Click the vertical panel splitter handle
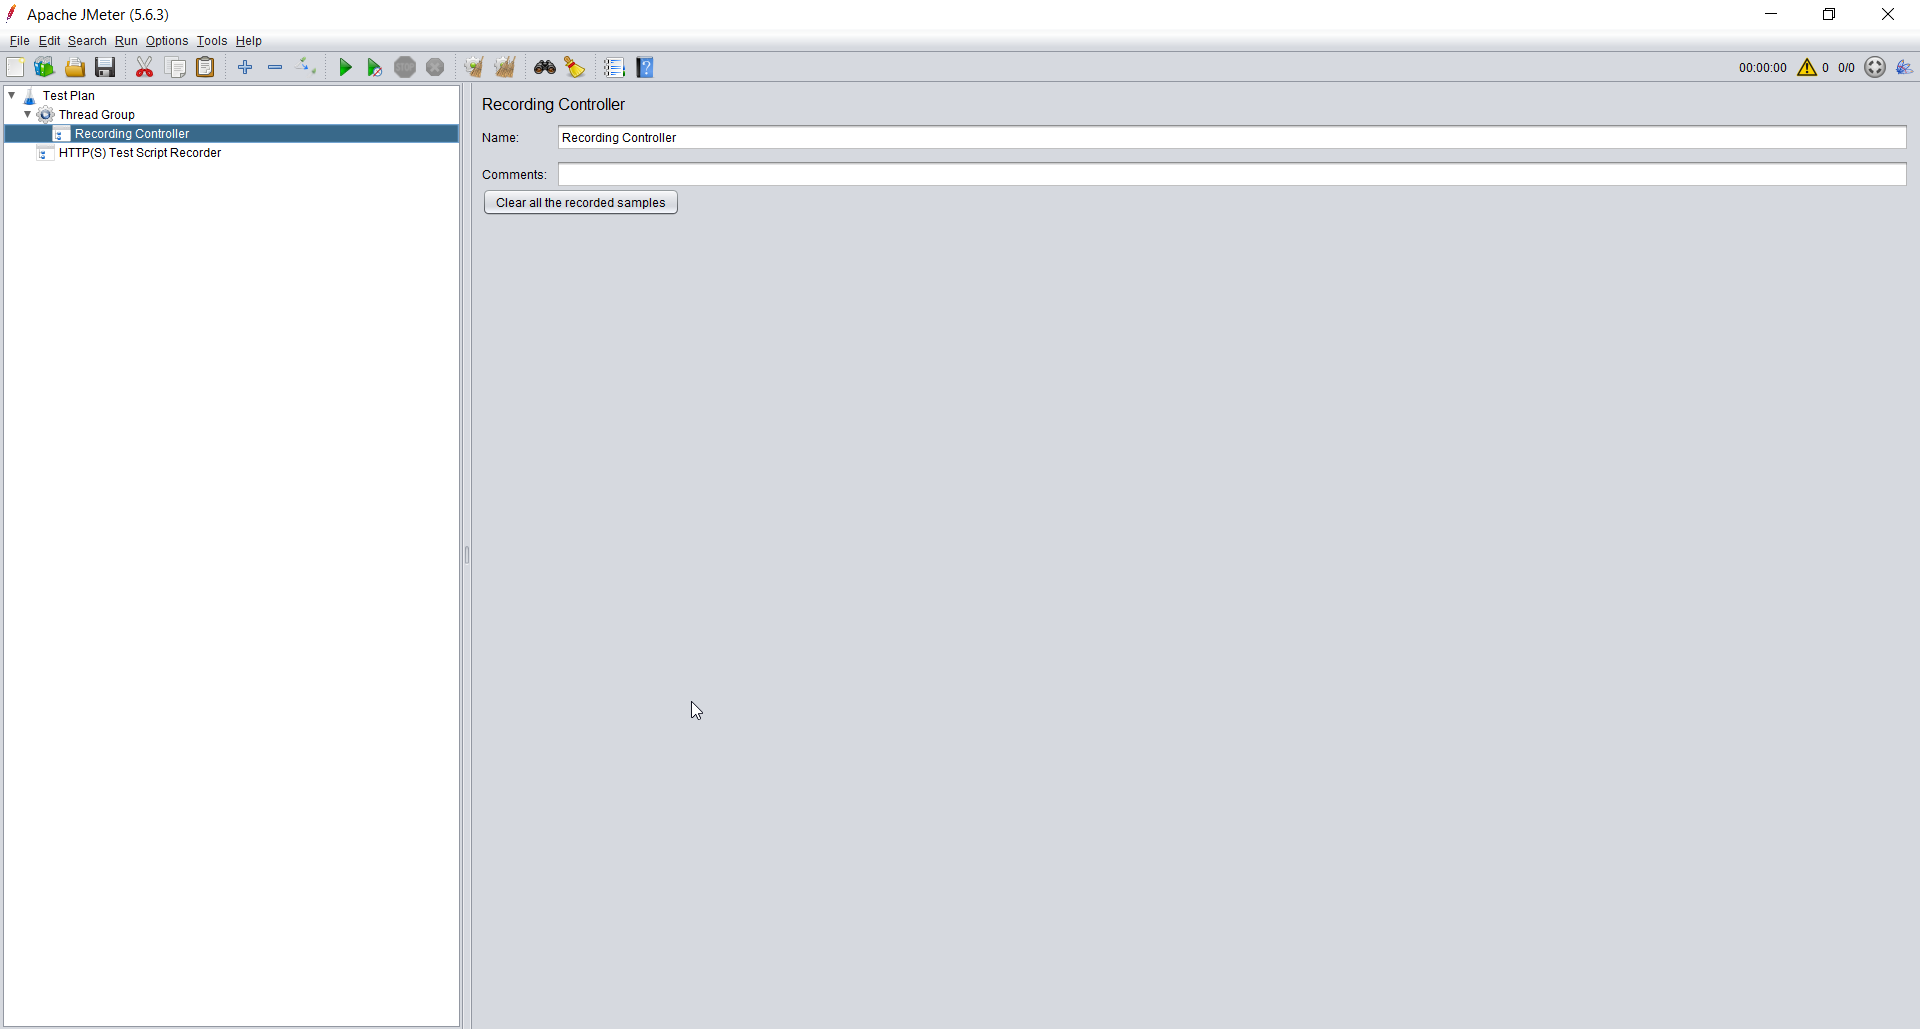Image resolution: width=1920 pixels, height=1029 pixels. pos(466,555)
